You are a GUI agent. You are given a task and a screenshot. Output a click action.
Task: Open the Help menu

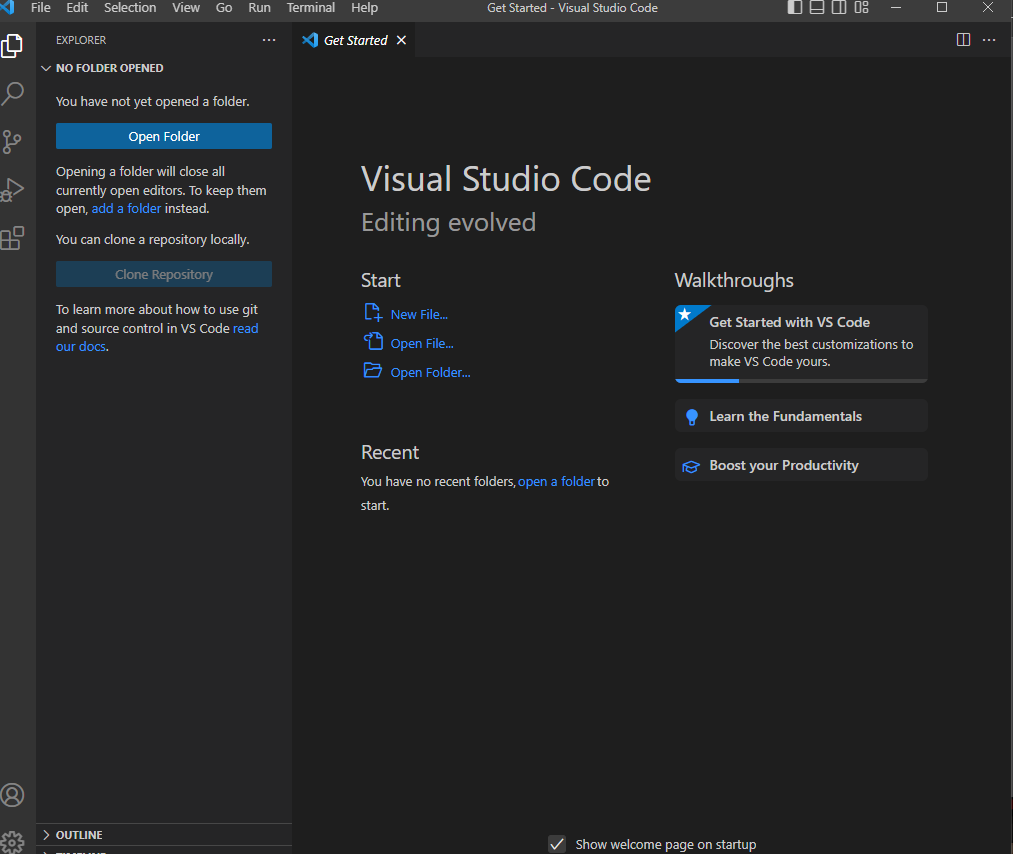[364, 8]
